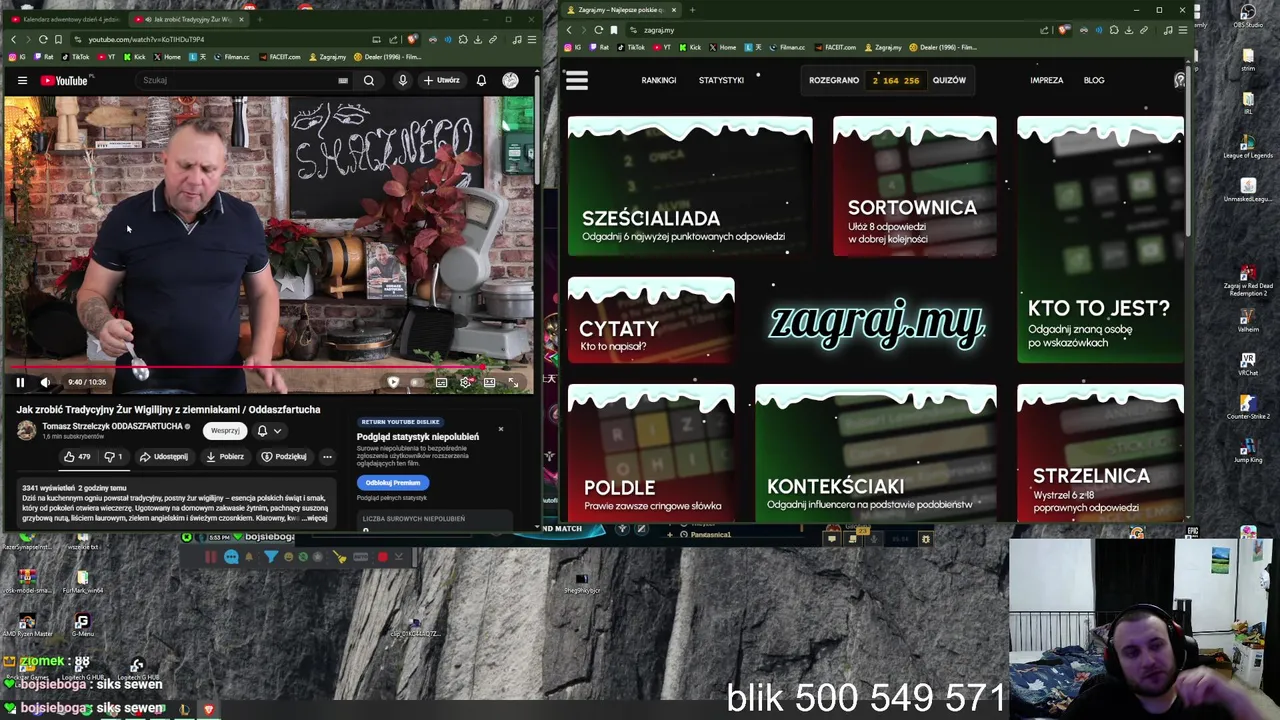Image resolution: width=1280 pixels, height=720 pixels.
Task: Open the STRZELNICA game card
Action: (x=1100, y=453)
